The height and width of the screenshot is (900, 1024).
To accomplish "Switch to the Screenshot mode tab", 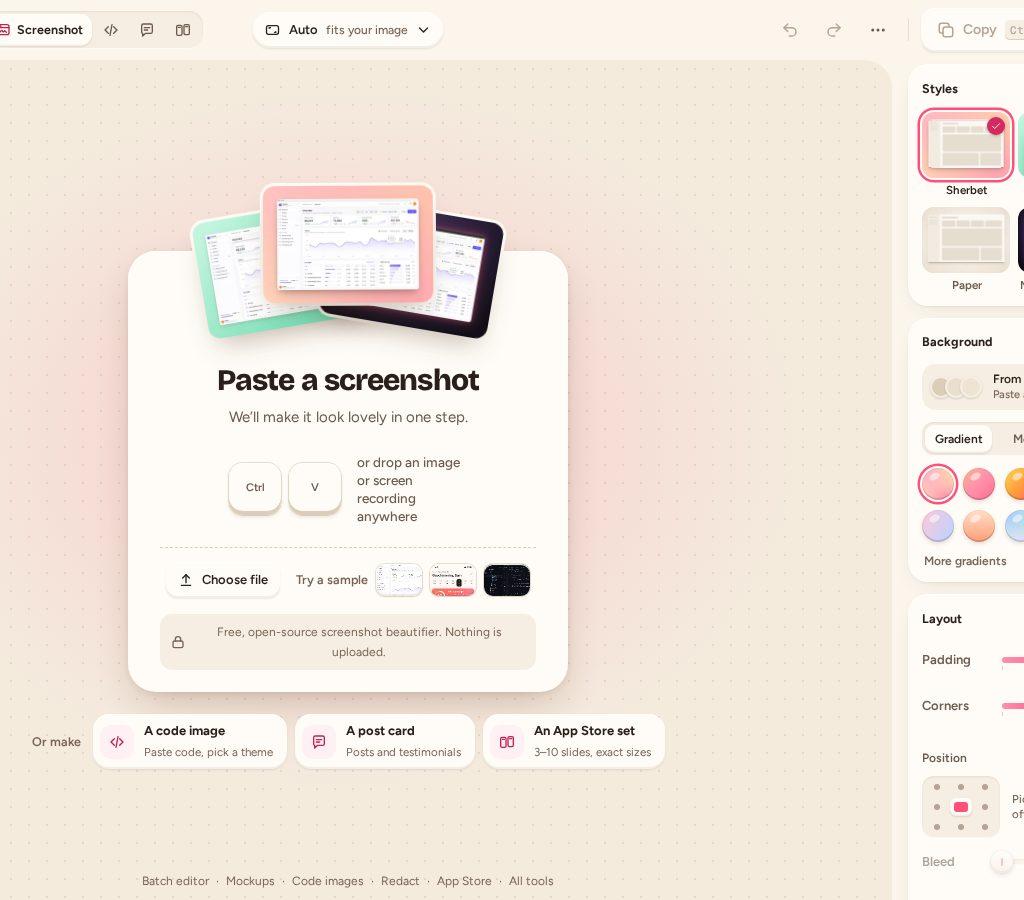I will point(43,30).
